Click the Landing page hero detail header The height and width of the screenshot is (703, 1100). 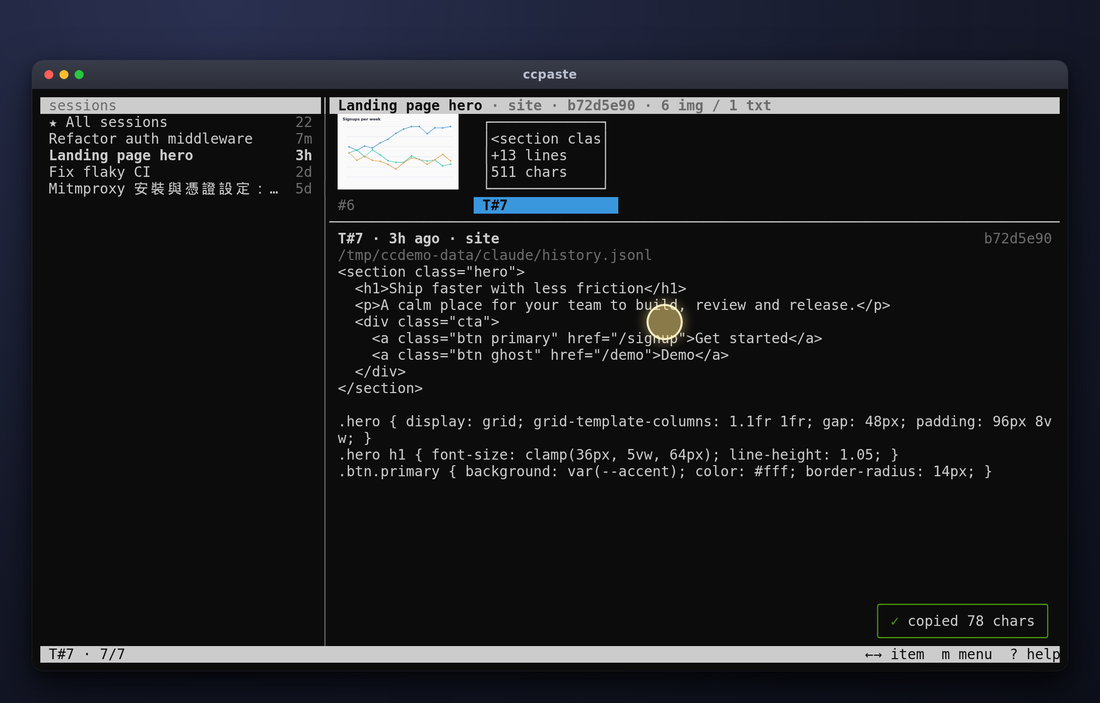tap(695, 105)
